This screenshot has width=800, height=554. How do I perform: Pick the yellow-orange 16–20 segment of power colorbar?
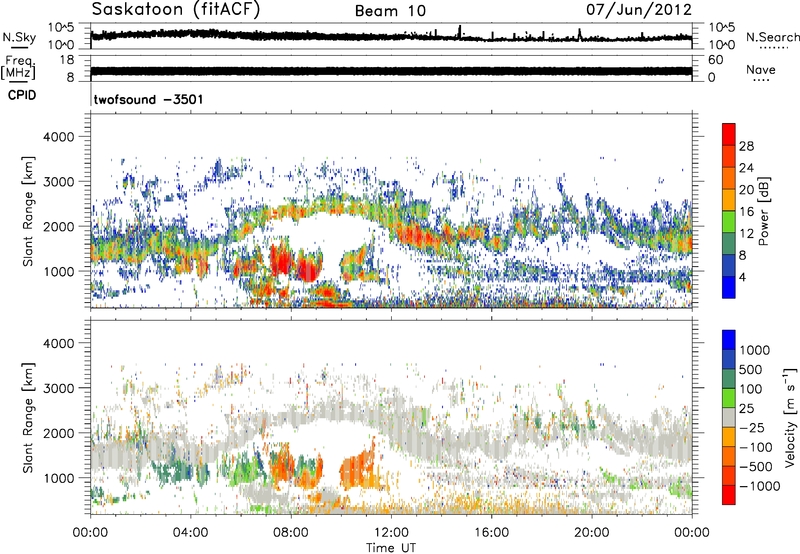(729, 199)
